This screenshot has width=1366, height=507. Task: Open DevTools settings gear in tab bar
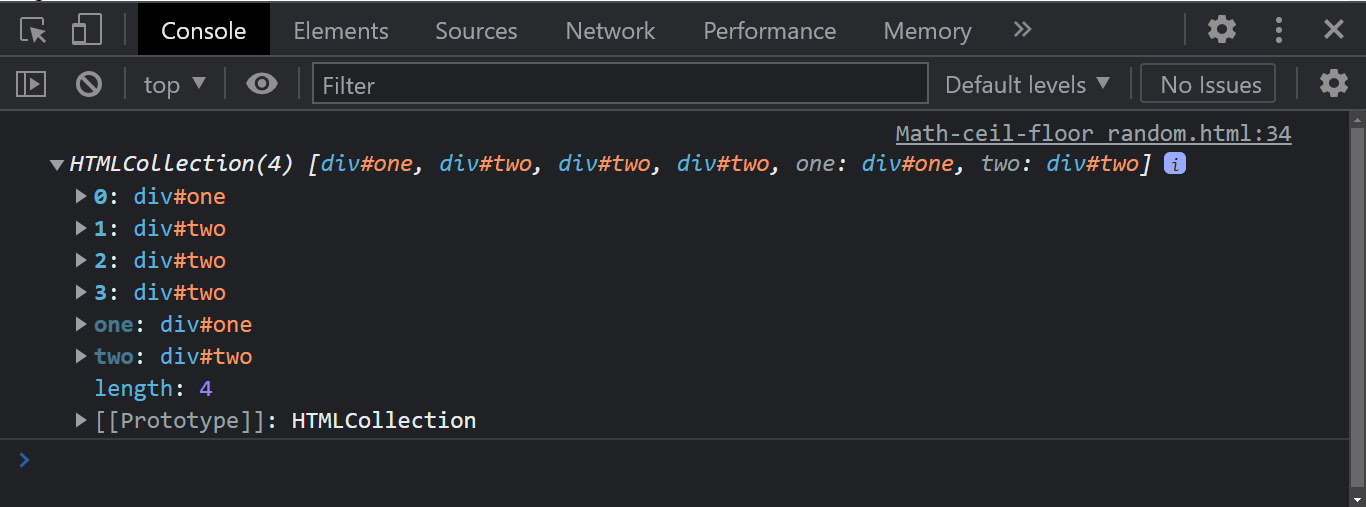pos(1222,30)
